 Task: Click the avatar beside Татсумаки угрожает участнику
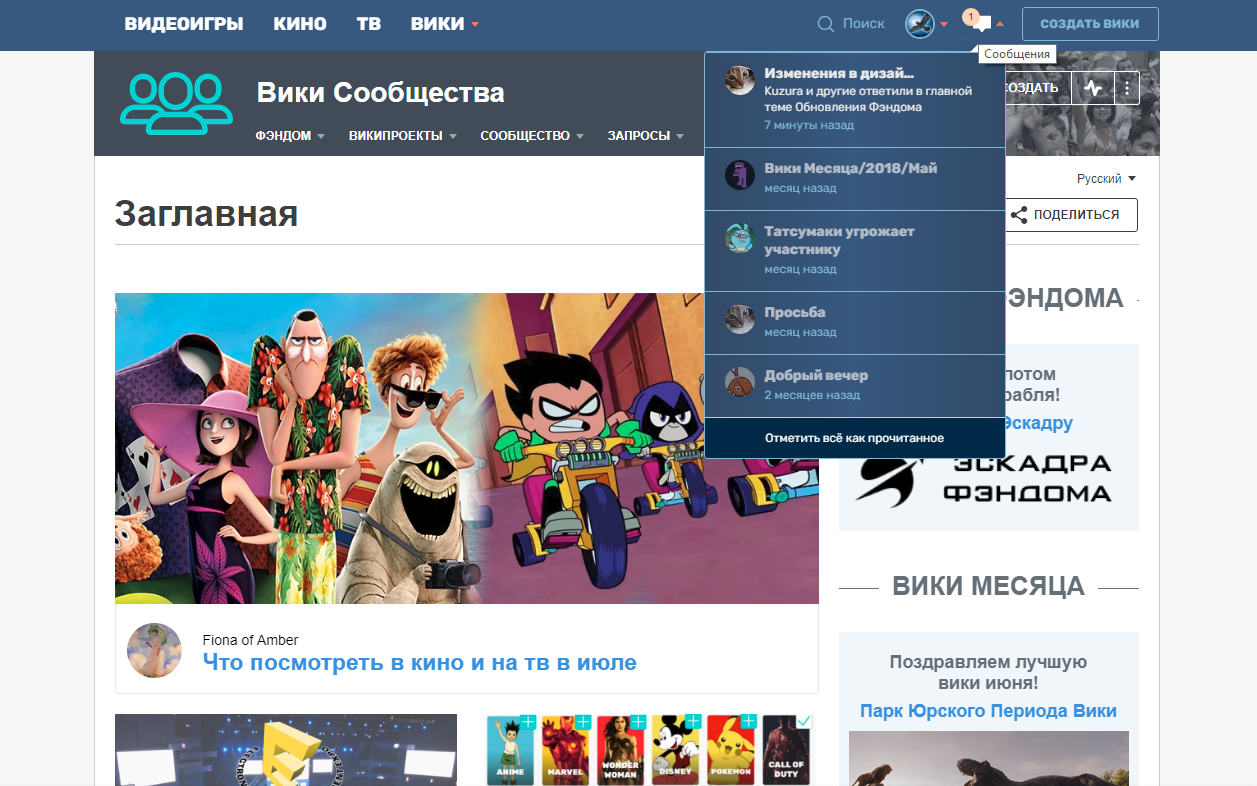pos(740,238)
